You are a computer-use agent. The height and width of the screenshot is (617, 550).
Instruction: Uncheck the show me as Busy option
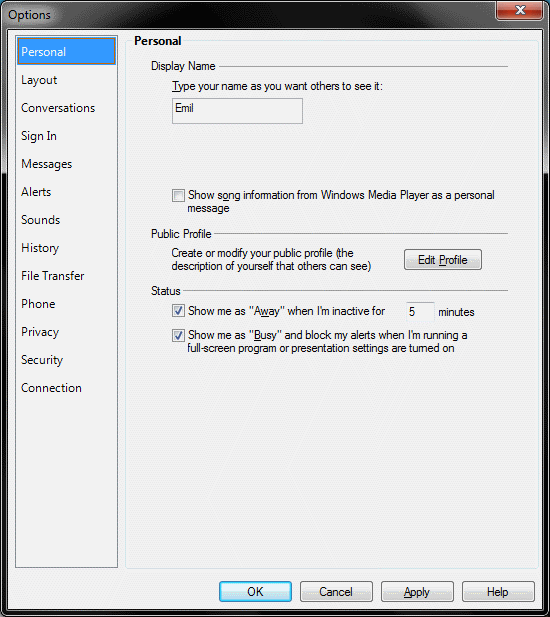(x=178, y=335)
